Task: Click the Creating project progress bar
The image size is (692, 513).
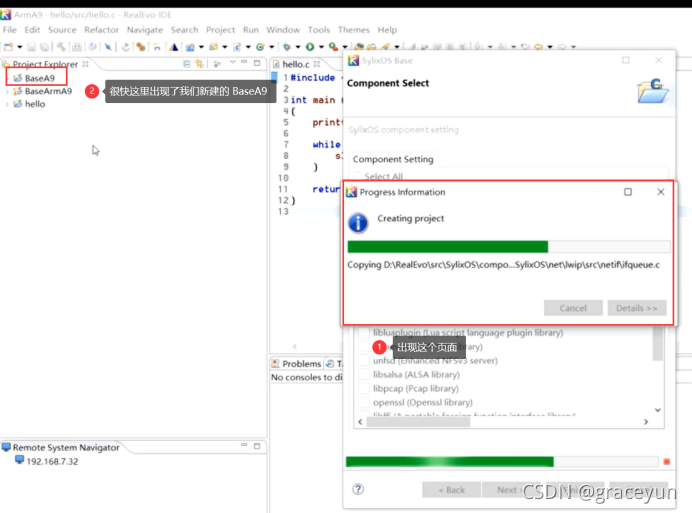Action: 509,246
